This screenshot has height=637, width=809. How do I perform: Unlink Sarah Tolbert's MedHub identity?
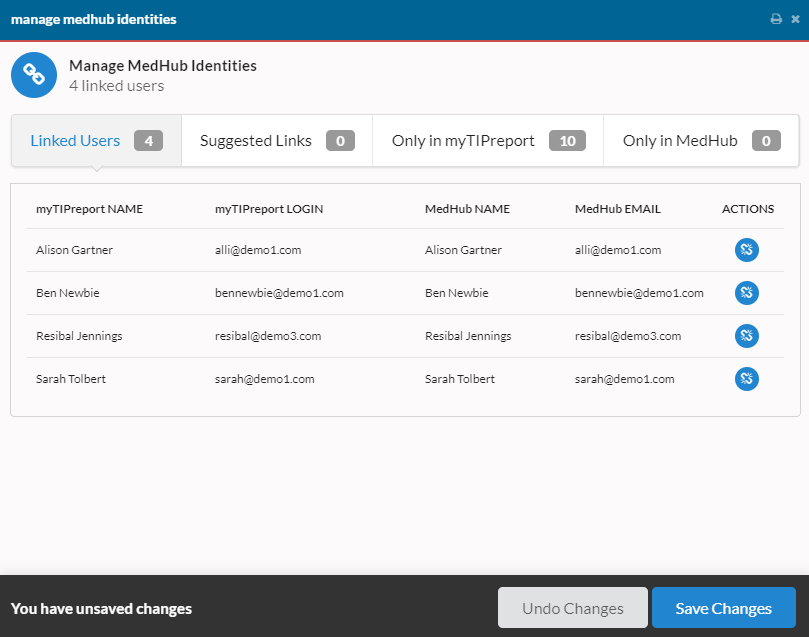point(747,379)
